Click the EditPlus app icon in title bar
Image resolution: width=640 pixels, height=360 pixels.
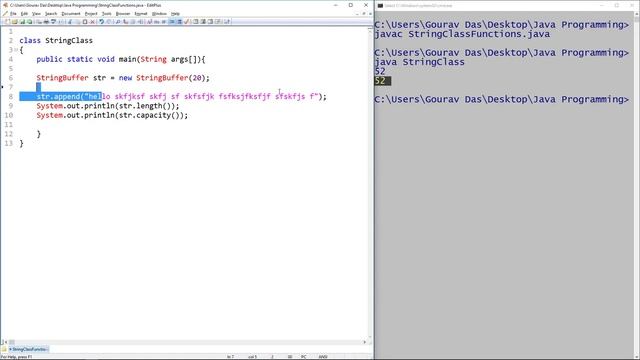point(5,5)
